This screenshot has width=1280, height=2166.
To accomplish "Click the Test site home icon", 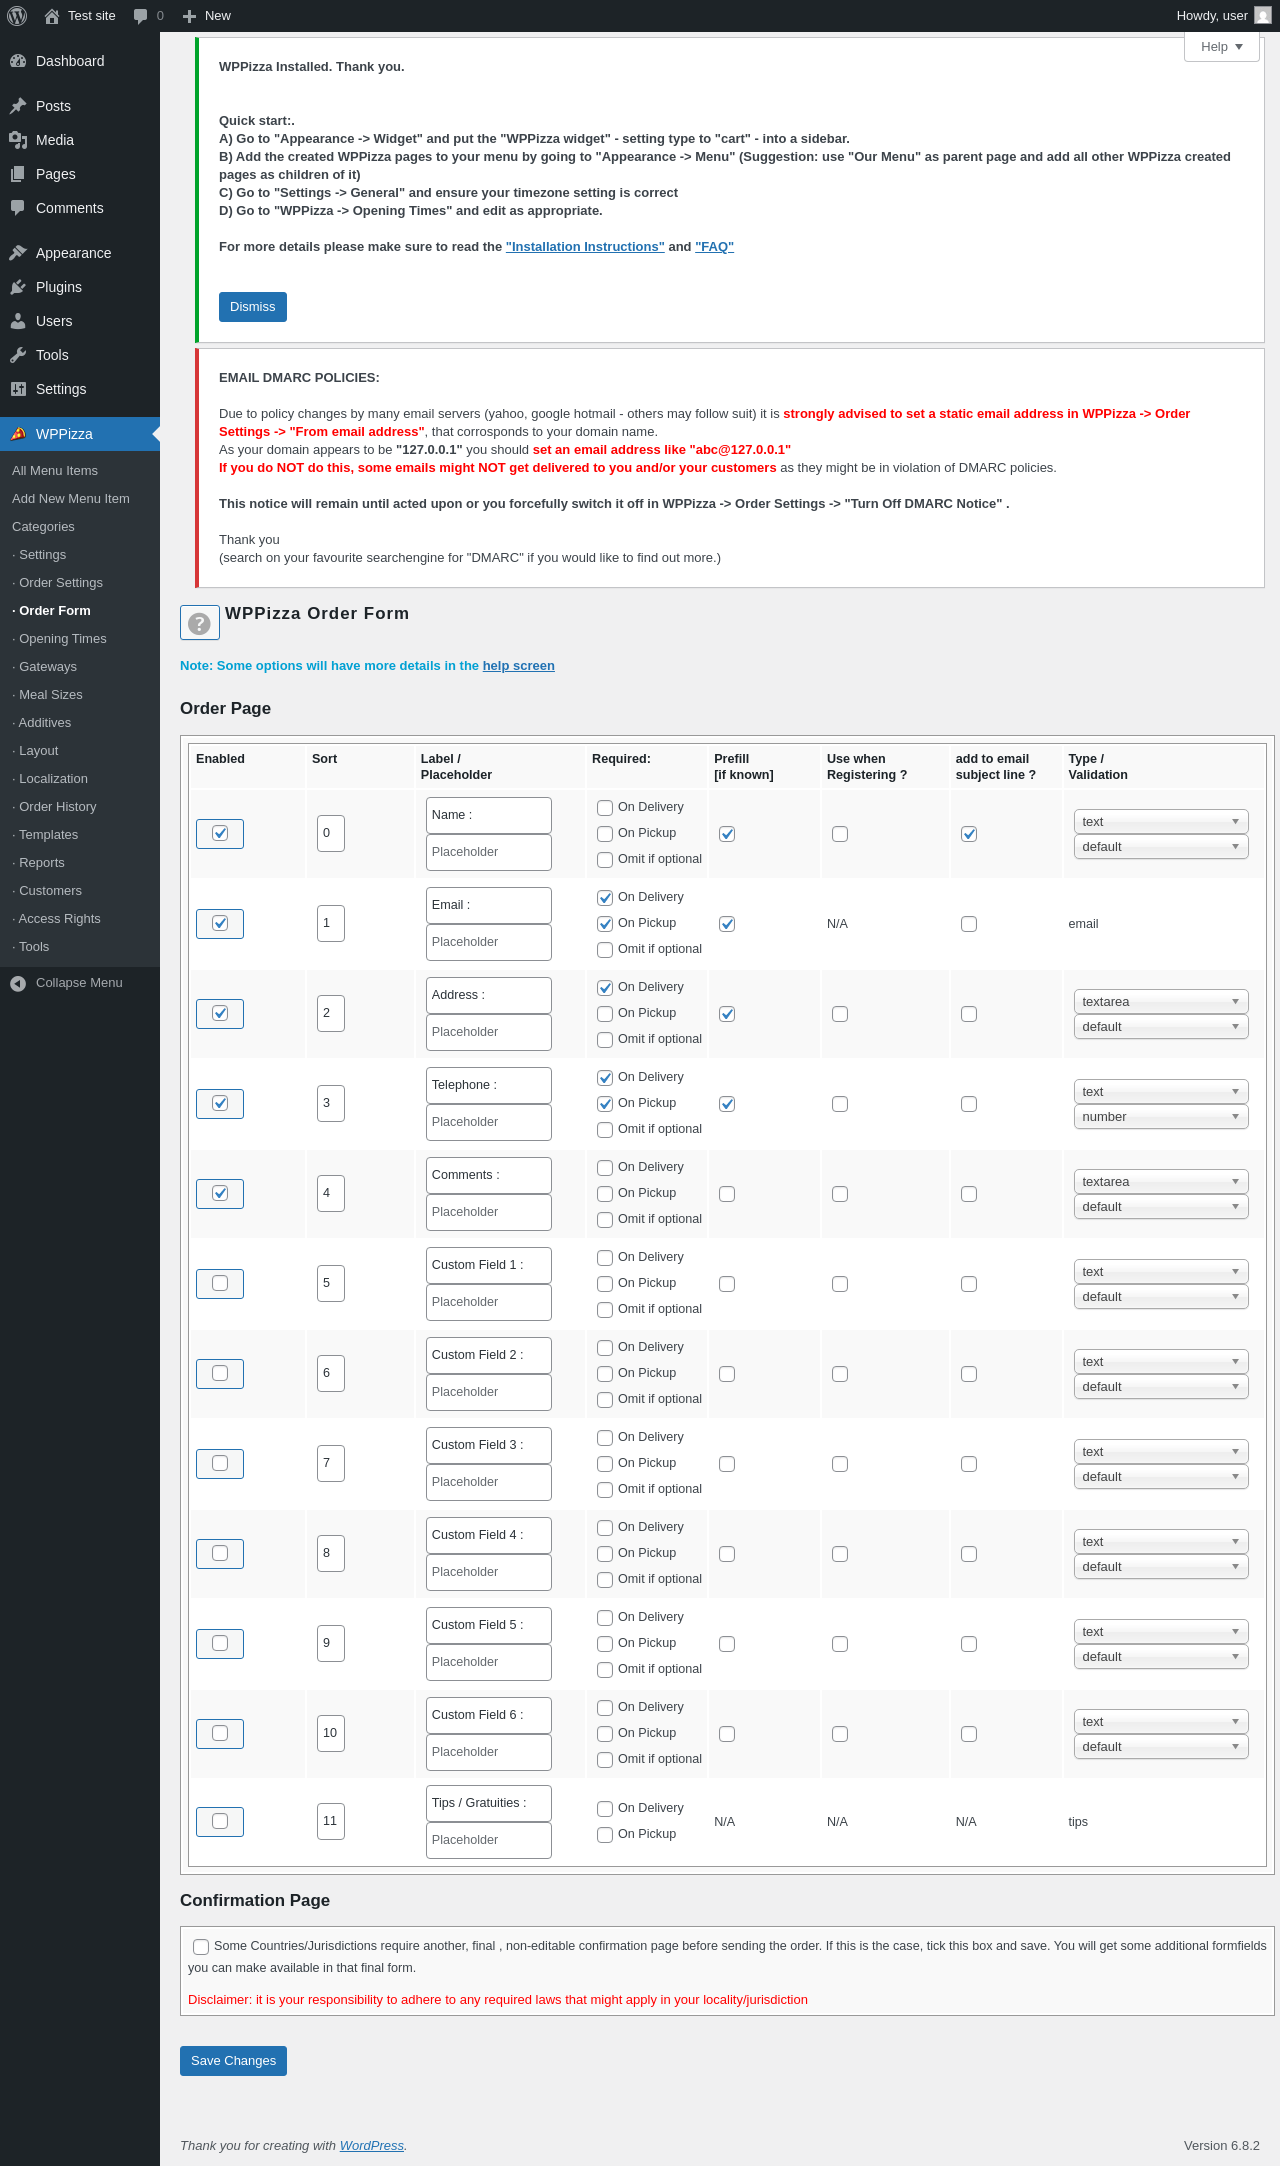I will [52, 16].
